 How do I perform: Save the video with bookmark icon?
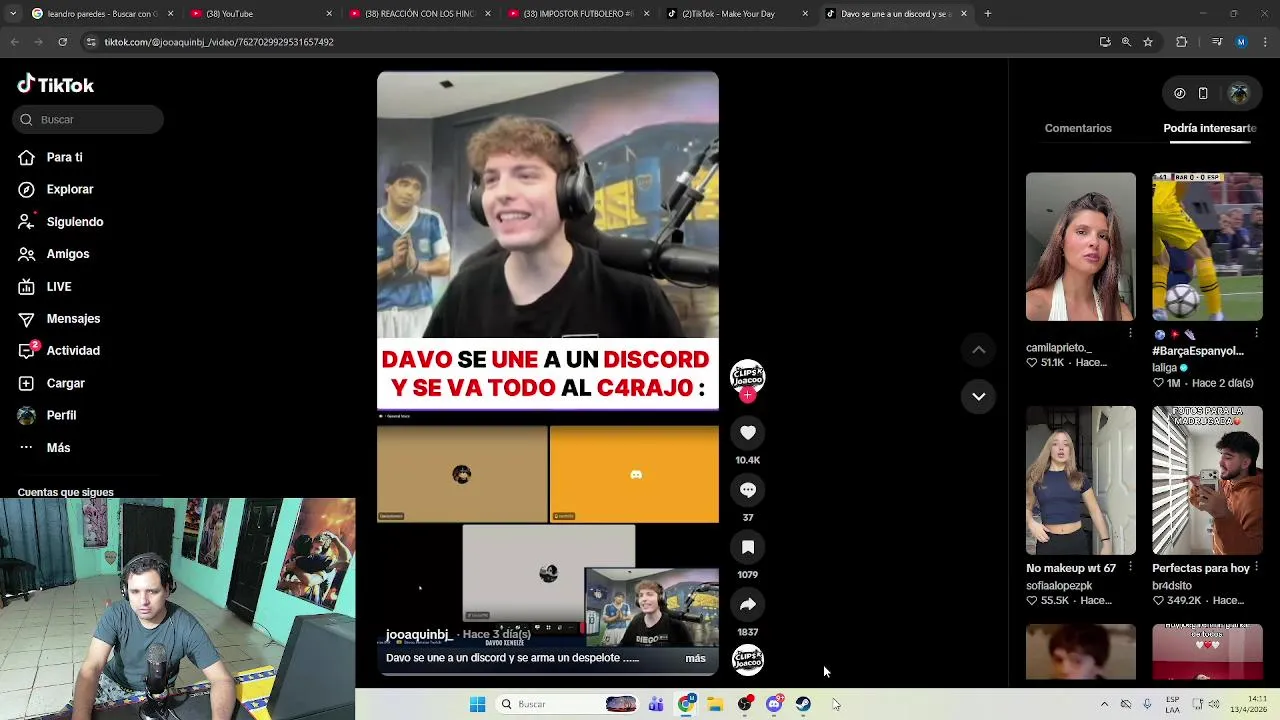pos(748,547)
